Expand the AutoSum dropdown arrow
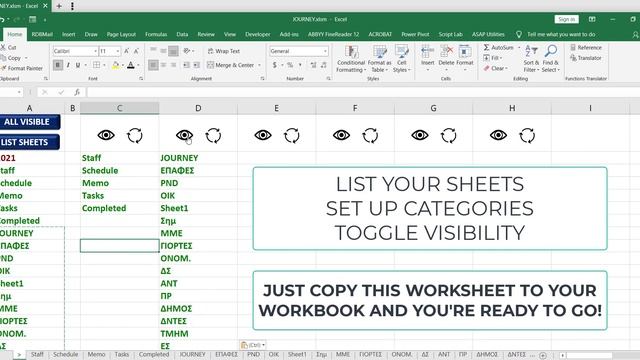Screen dimensions: 640x360 pos(519,48)
